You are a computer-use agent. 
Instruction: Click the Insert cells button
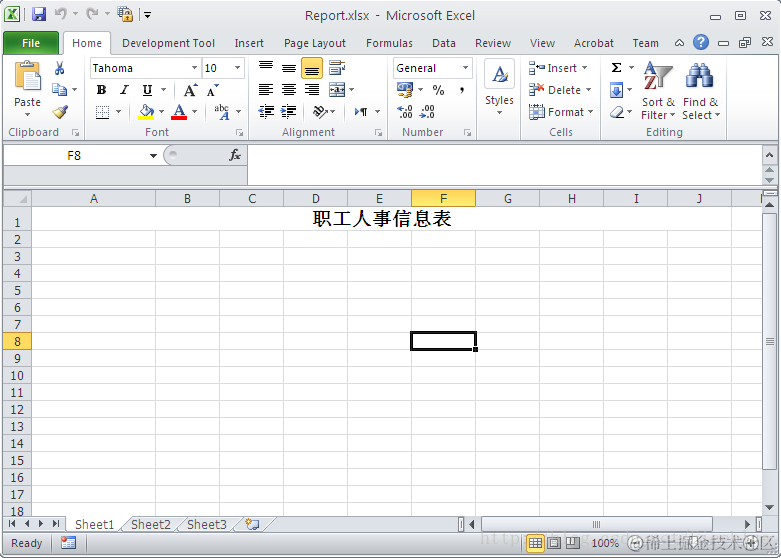tap(558, 68)
